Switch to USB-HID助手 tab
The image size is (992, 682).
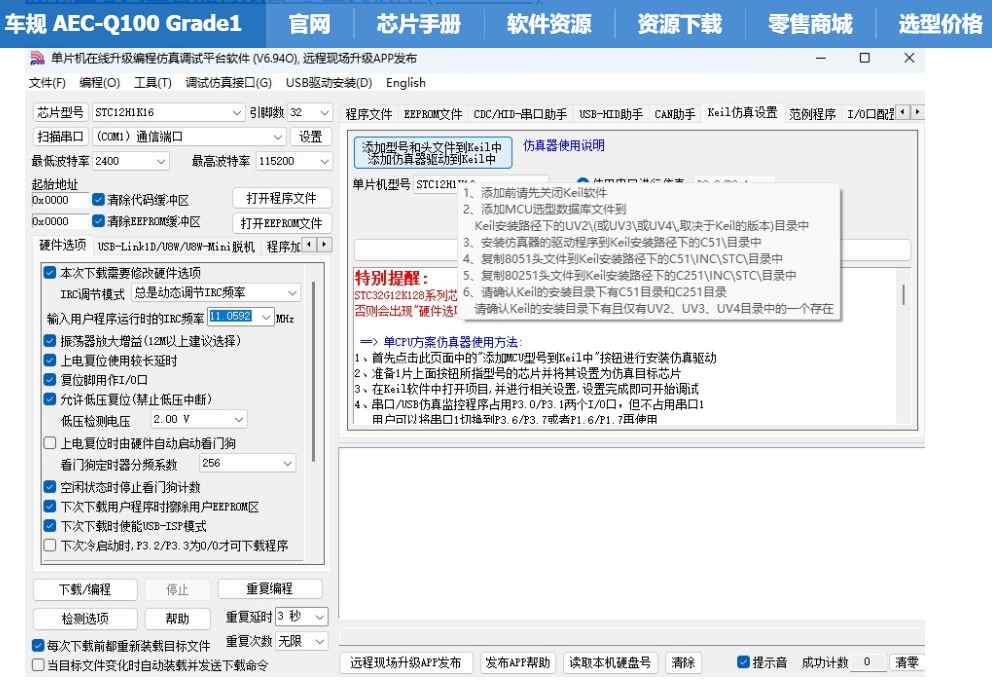(611, 114)
